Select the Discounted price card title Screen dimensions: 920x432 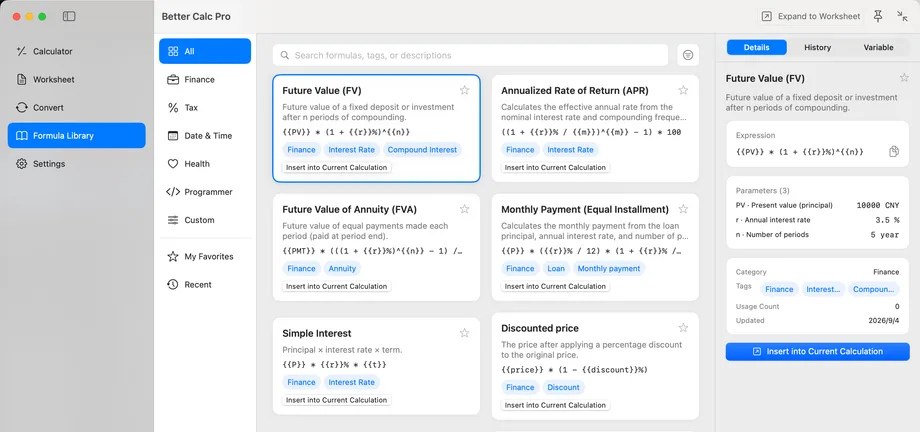540,328
